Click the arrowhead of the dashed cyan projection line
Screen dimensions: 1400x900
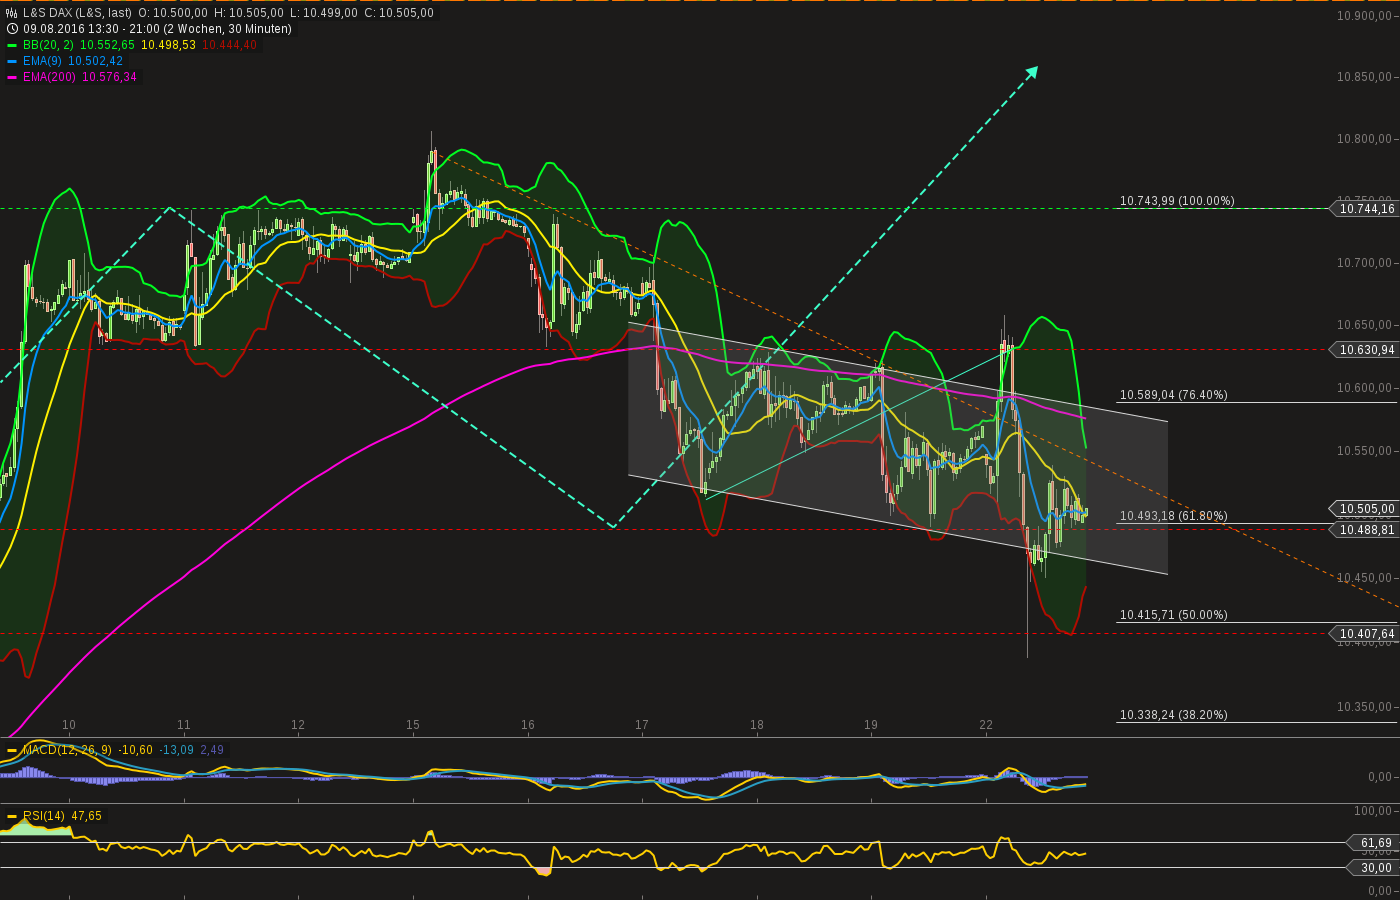1032,72
